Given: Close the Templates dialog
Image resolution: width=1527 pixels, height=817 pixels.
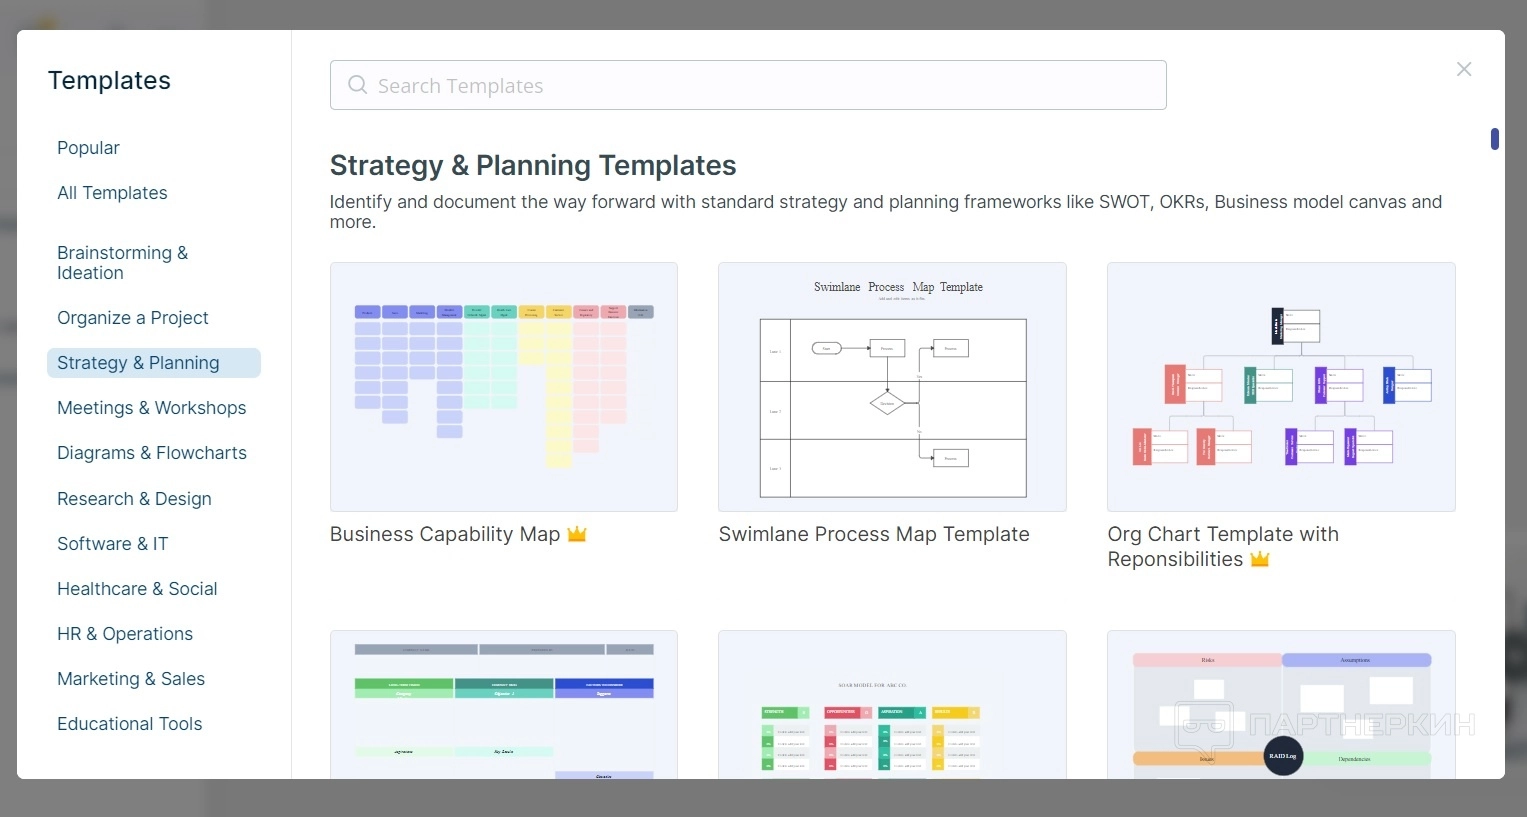Looking at the screenshot, I should (x=1464, y=69).
